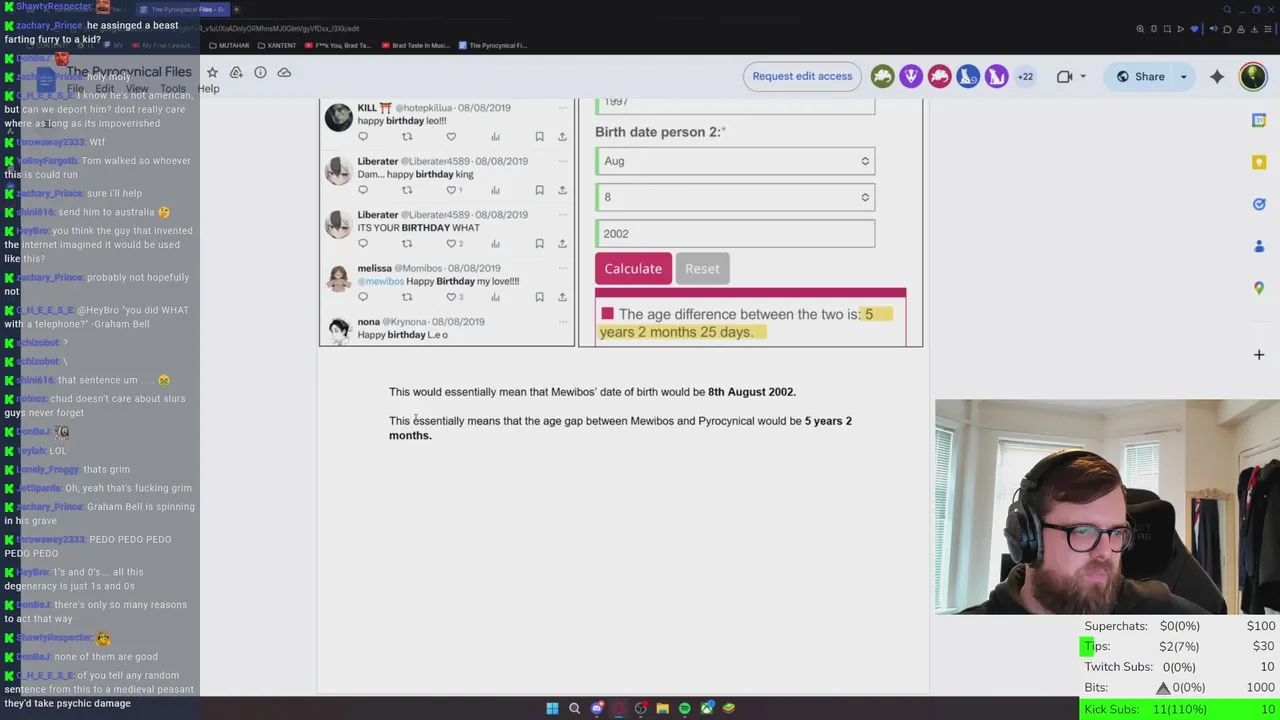Open The Pyrocynical Fi... bookmark
Image resolution: width=1280 pixels, height=720 pixels.
point(493,45)
